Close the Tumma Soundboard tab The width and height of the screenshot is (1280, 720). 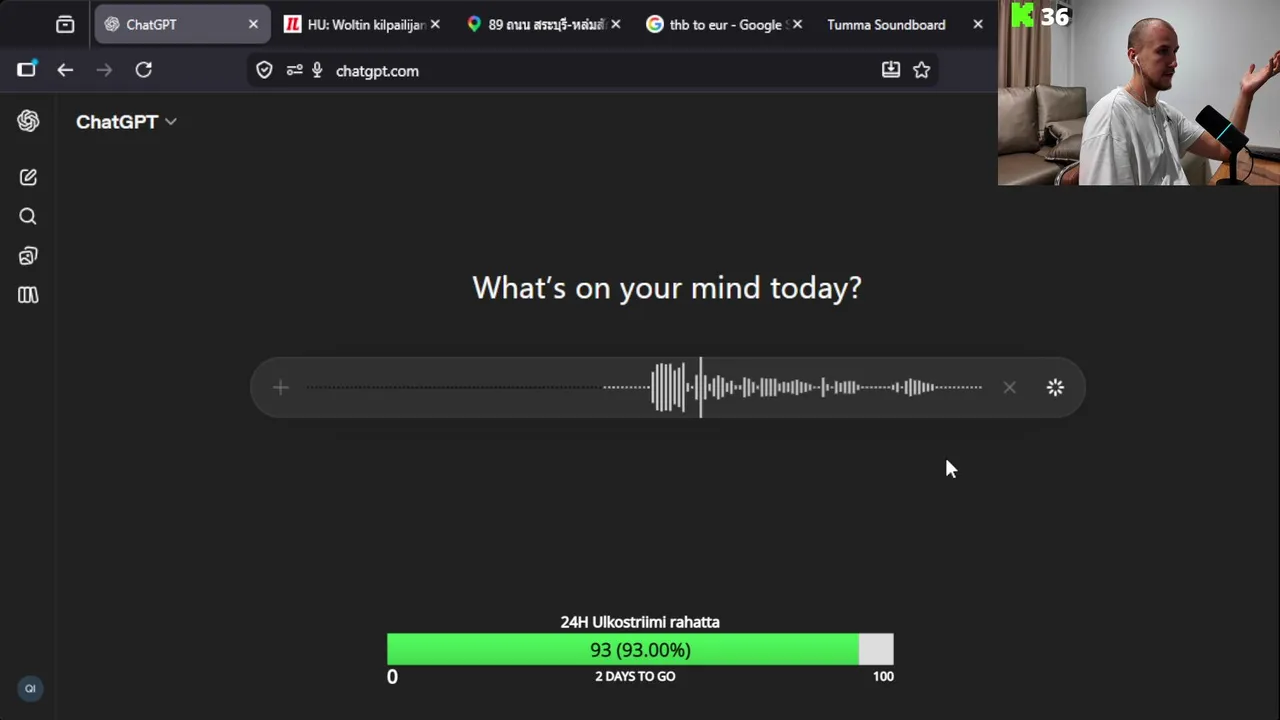click(x=978, y=24)
